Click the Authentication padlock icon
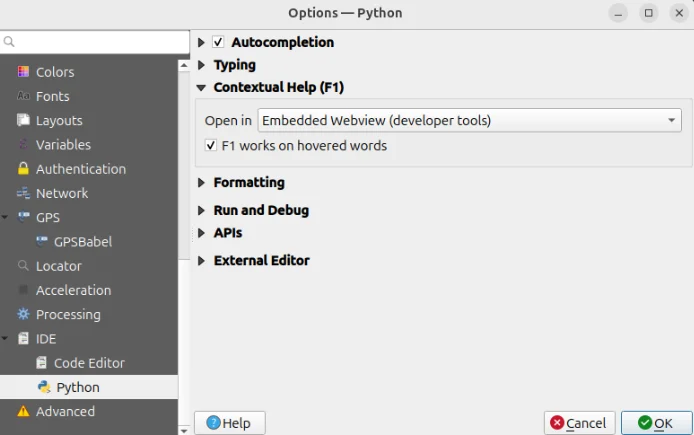This screenshot has height=435, width=694. tap(24, 169)
